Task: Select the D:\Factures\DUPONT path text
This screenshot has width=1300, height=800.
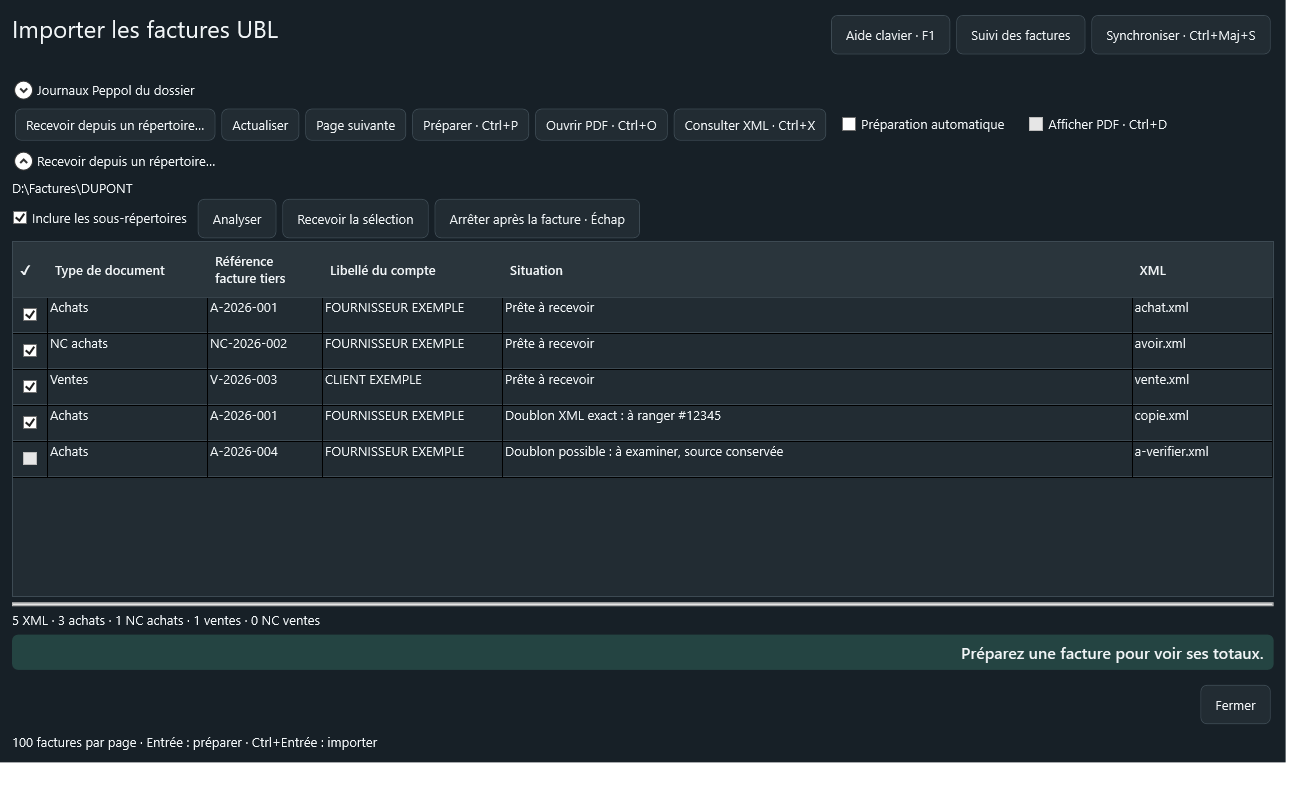Action: (x=72, y=188)
